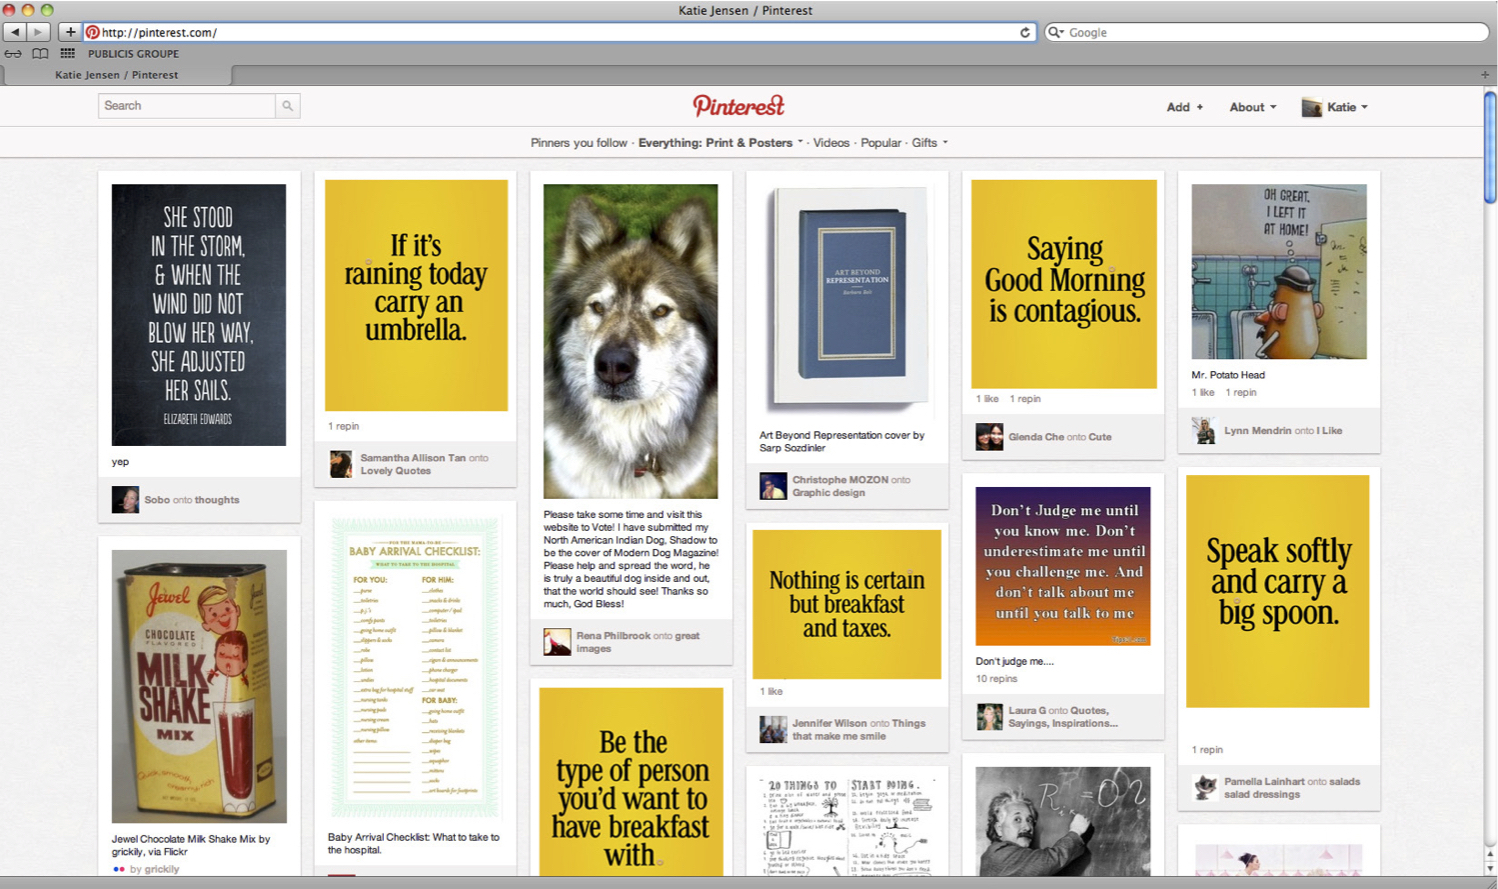1498x889 pixels.
Task: Select the Videos category
Action: click(x=831, y=143)
